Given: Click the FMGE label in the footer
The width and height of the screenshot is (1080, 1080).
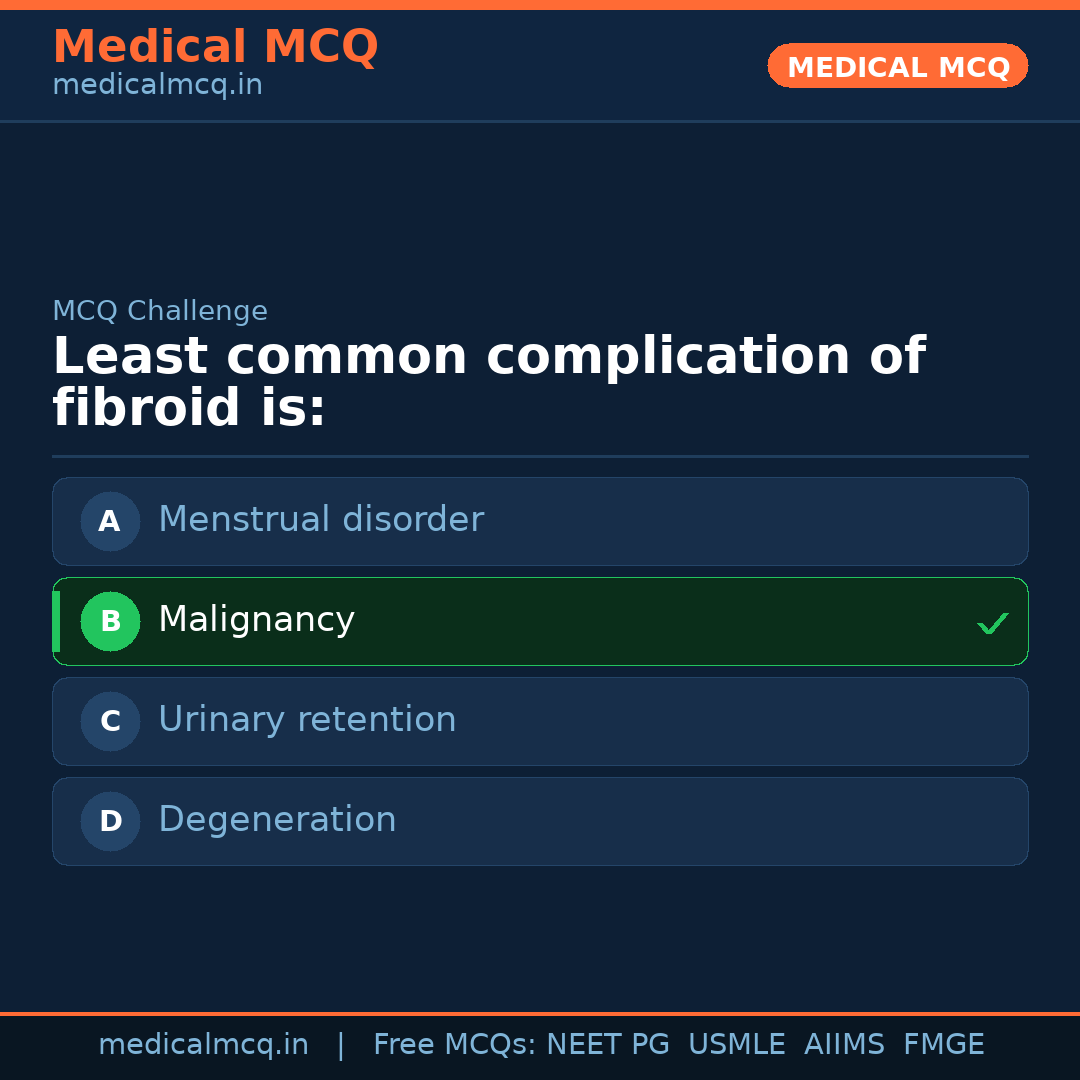Looking at the screenshot, I should pyautogui.click(x=943, y=1044).
